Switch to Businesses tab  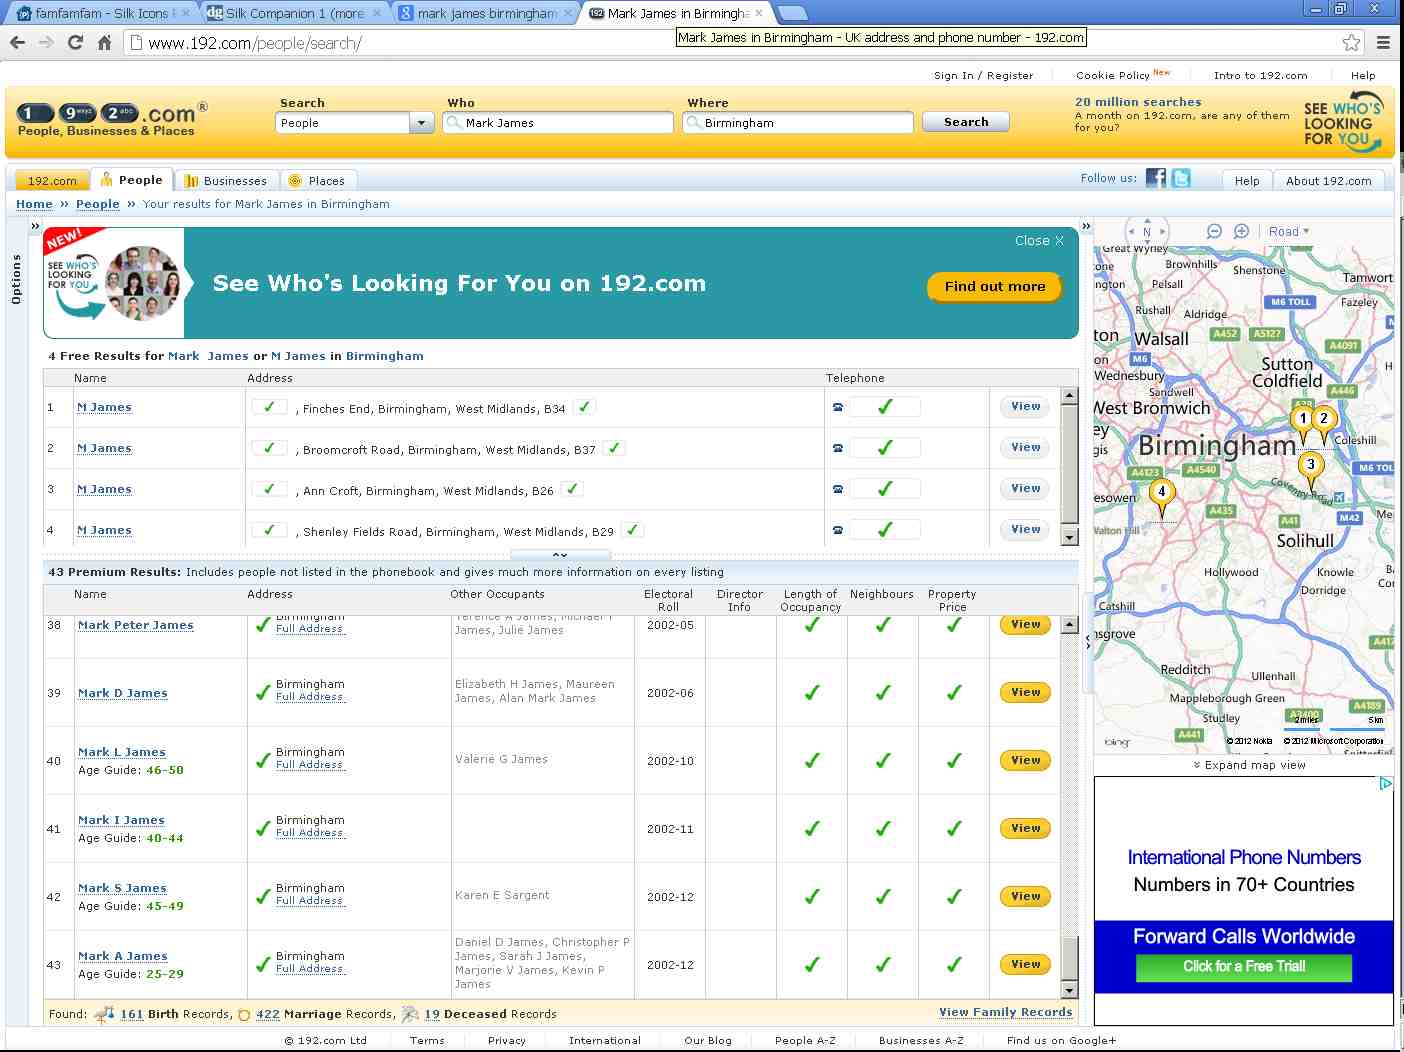click(x=226, y=181)
